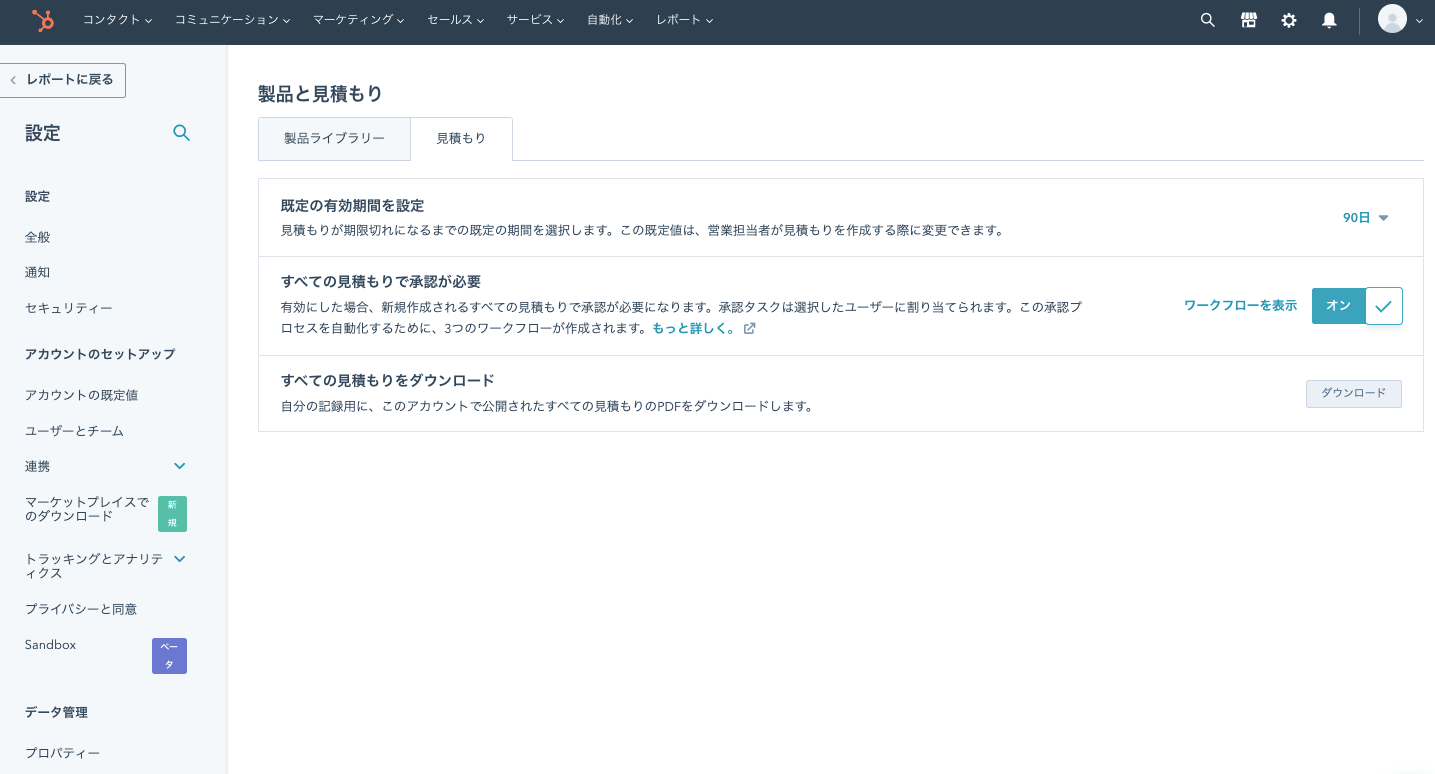Open the settings gear icon

click(x=1289, y=20)
